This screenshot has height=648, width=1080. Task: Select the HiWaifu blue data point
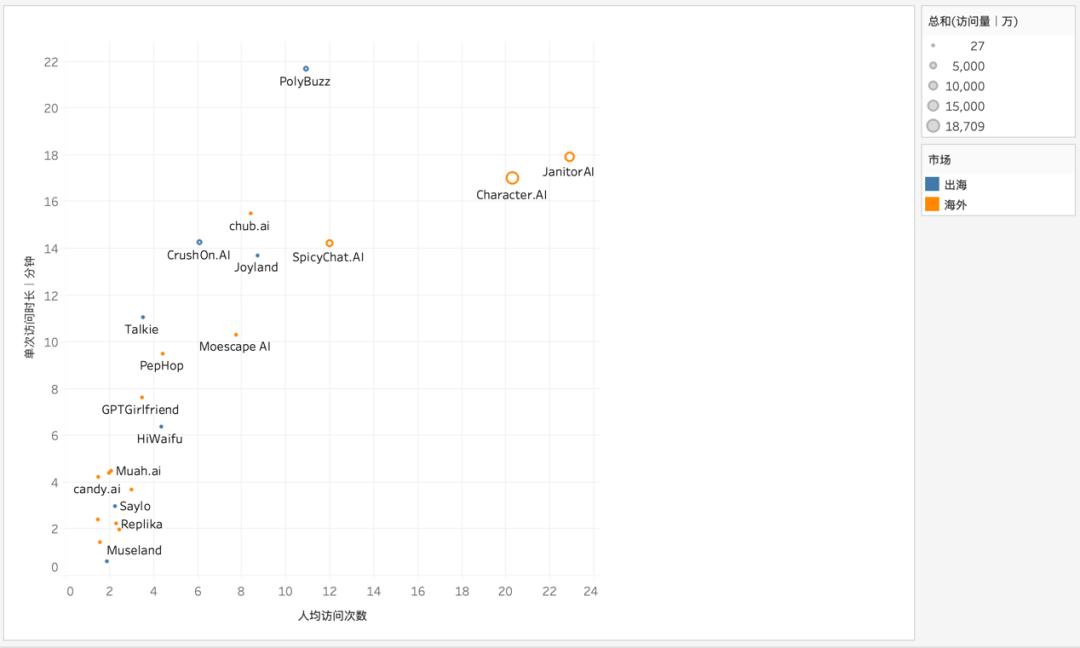161,427
